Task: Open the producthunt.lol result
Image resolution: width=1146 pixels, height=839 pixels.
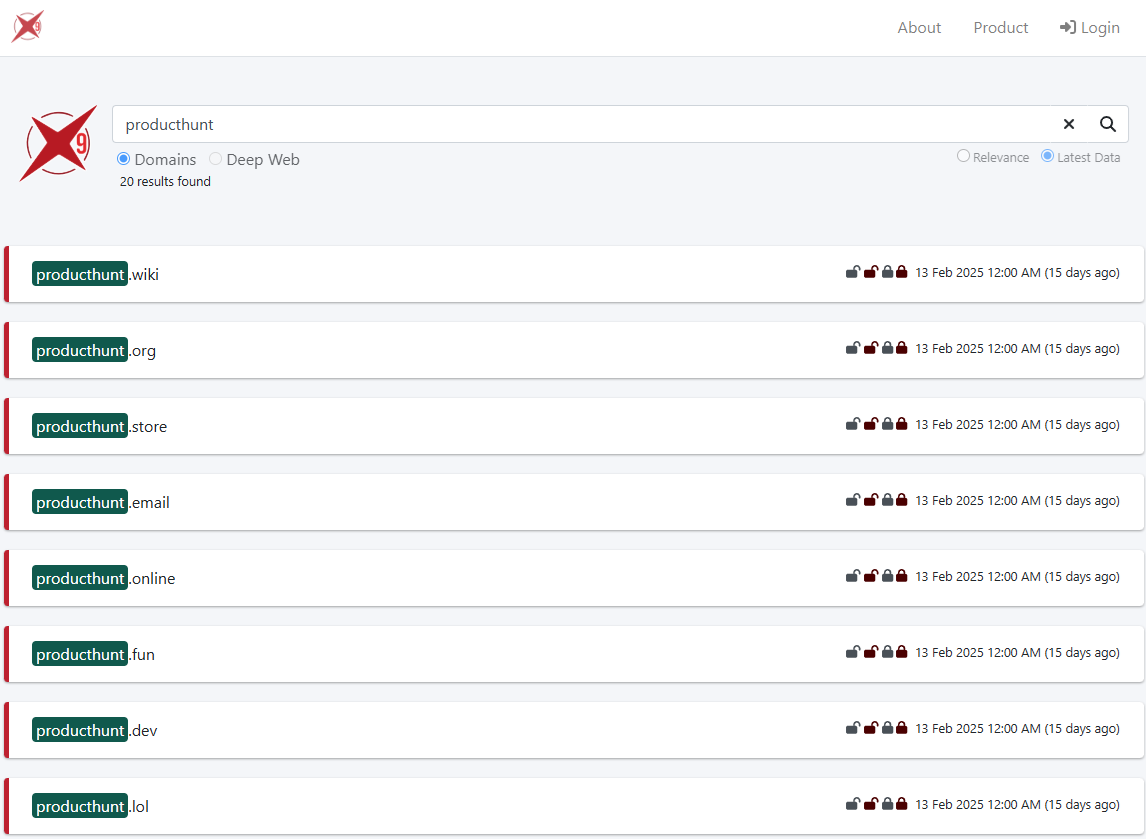Action: (91, 806)
